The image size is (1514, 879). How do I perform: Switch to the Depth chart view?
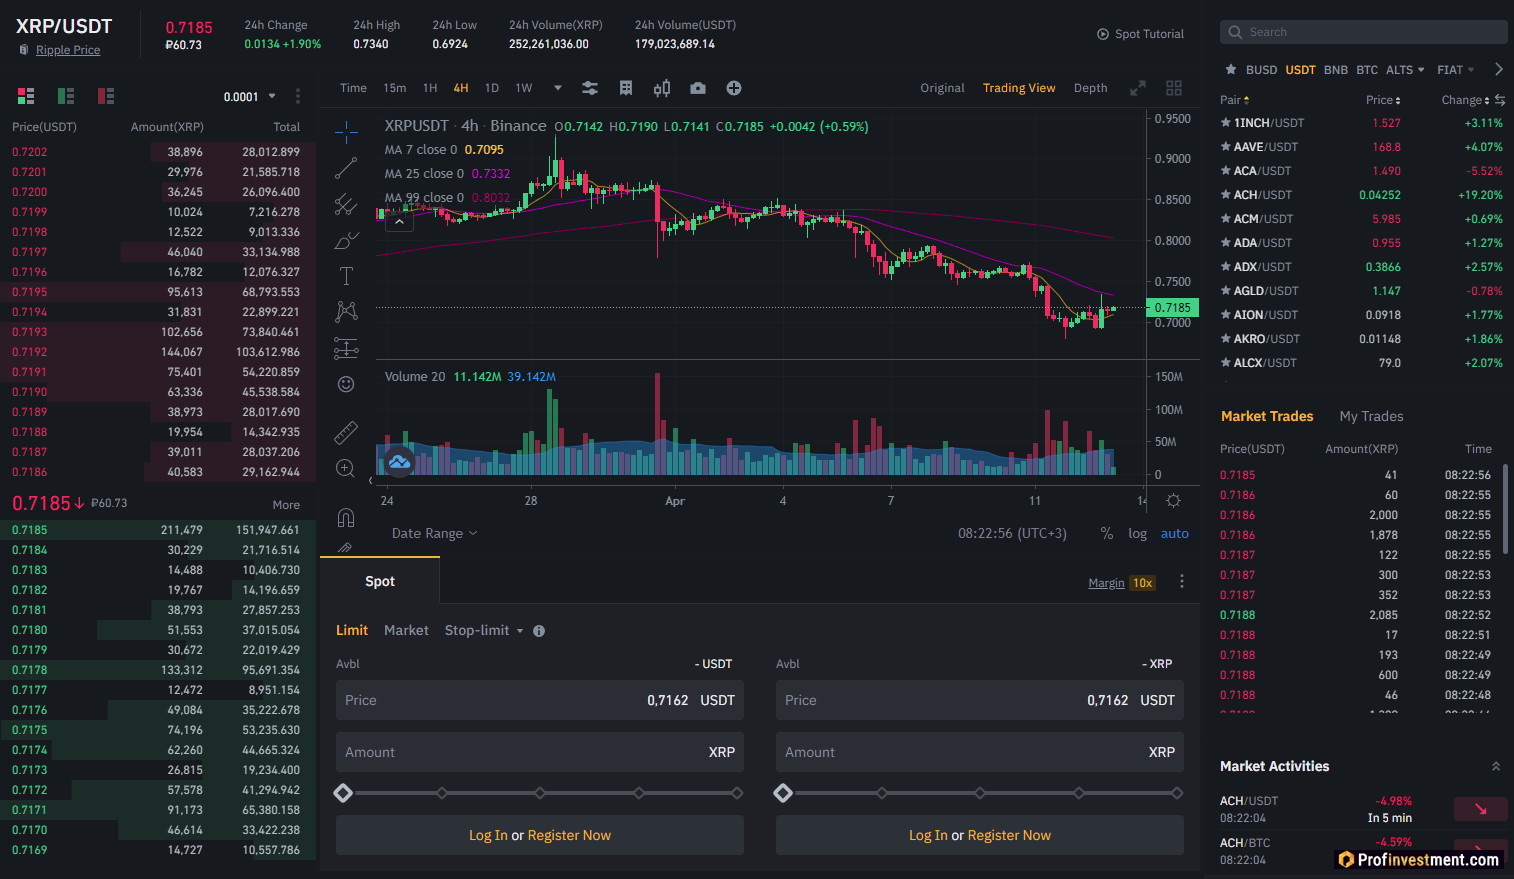pos(1090,88)
